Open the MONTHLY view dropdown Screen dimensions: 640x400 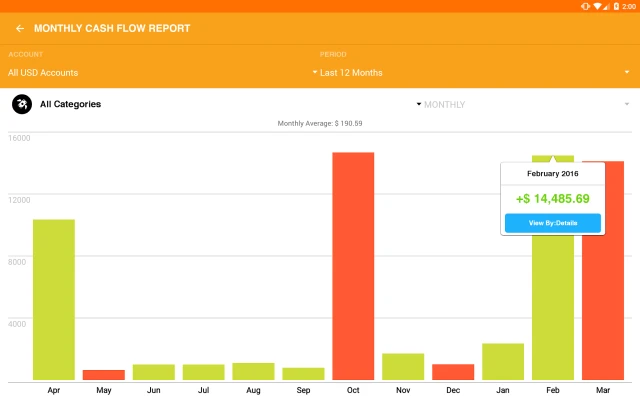526,104
